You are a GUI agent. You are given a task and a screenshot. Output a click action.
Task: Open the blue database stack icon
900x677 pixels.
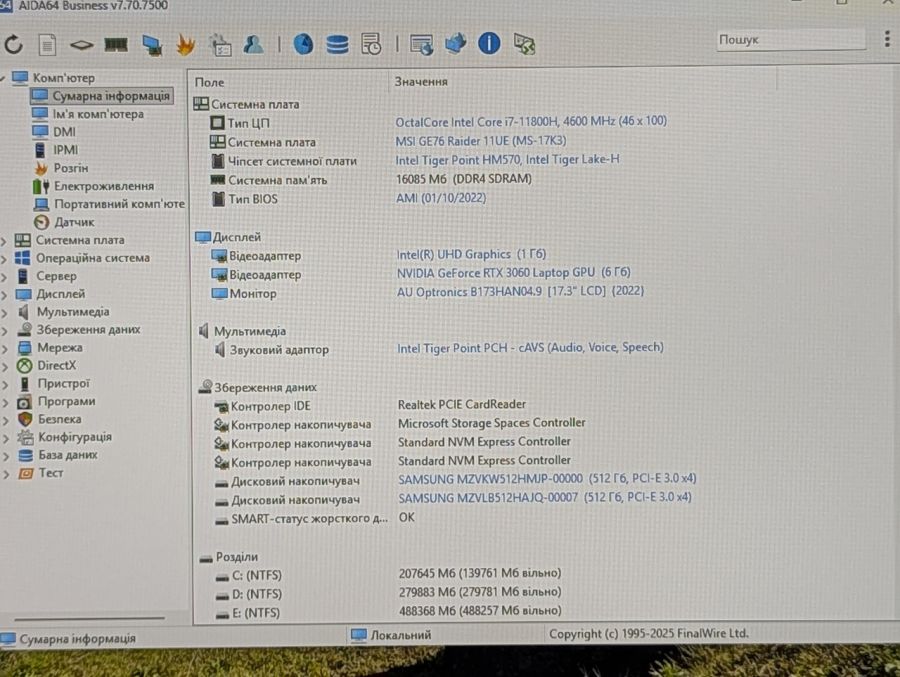[x=337, y=44]
